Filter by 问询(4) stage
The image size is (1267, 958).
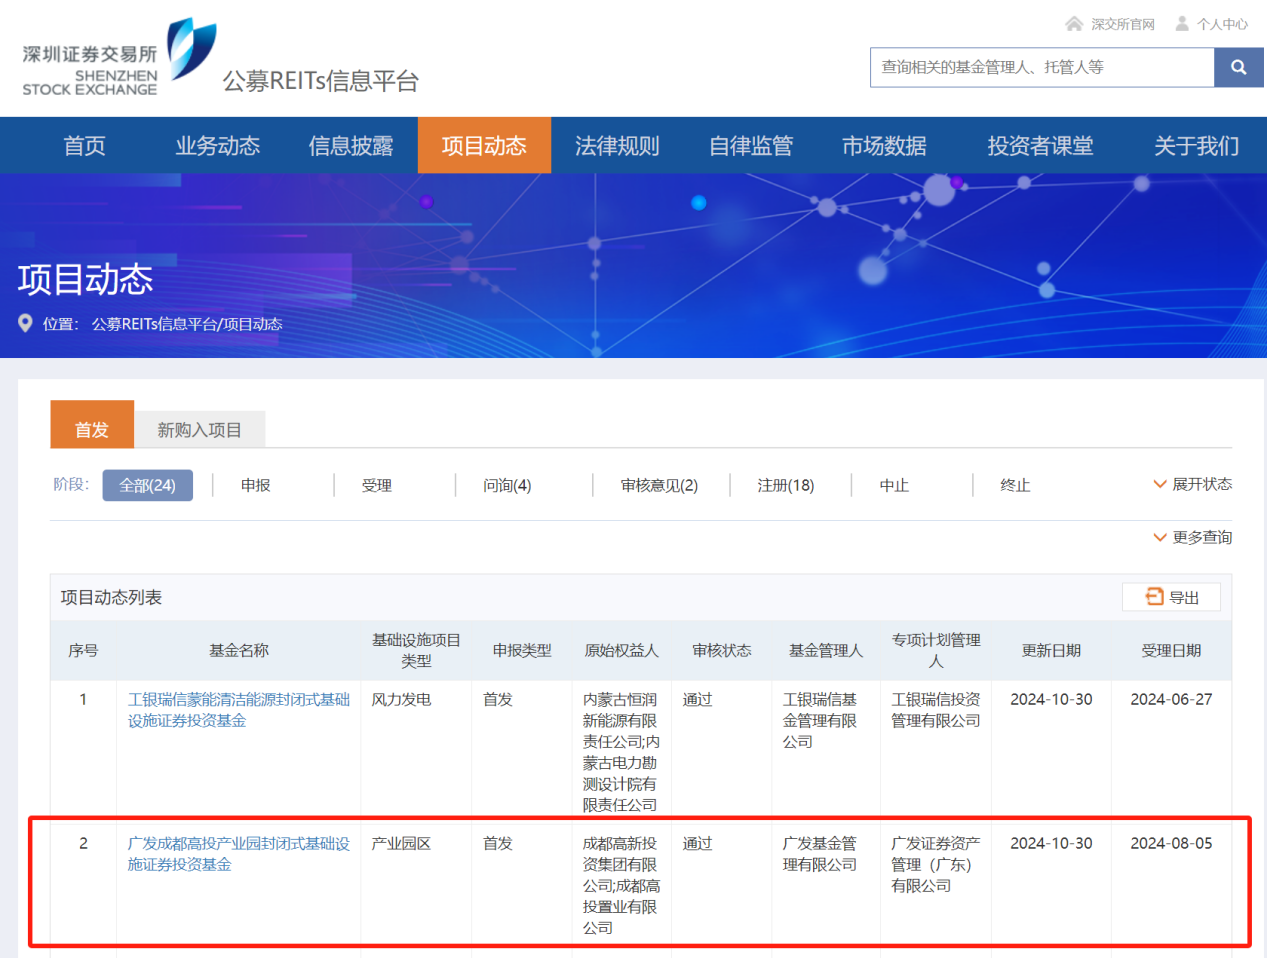click(x=507, y=485)
